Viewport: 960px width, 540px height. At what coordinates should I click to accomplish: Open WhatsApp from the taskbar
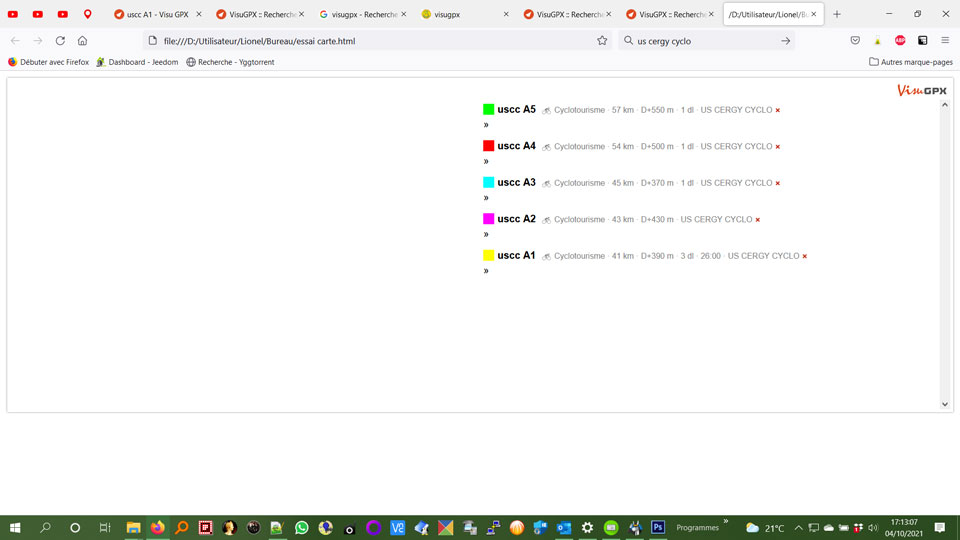[301, 528]
